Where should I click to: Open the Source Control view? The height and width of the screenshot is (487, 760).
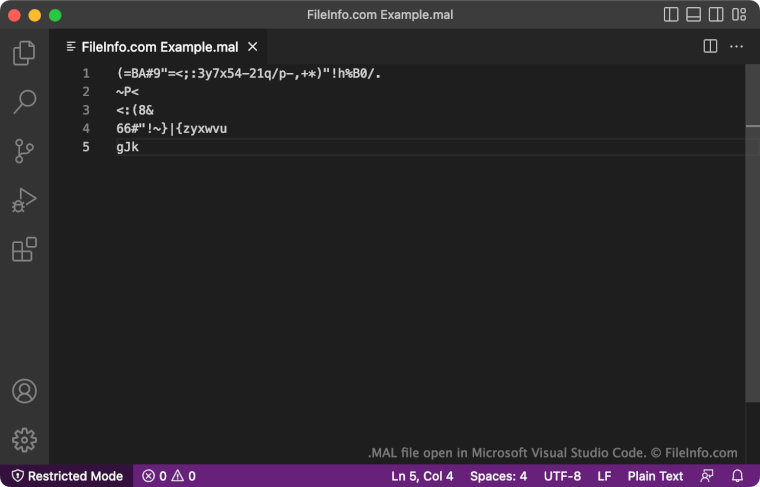click(x=24, y=151)
